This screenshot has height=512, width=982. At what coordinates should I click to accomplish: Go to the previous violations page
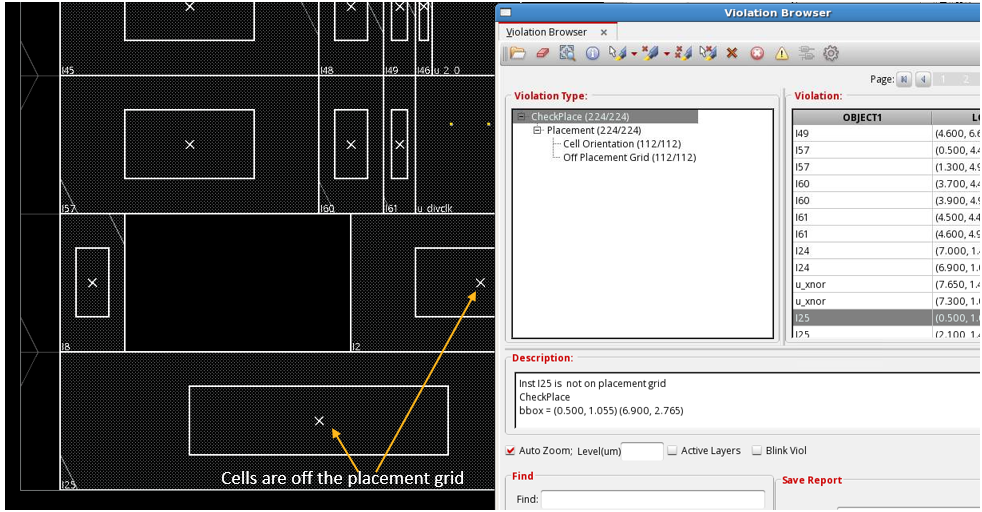pyautogui.click(x=923, y=79)
